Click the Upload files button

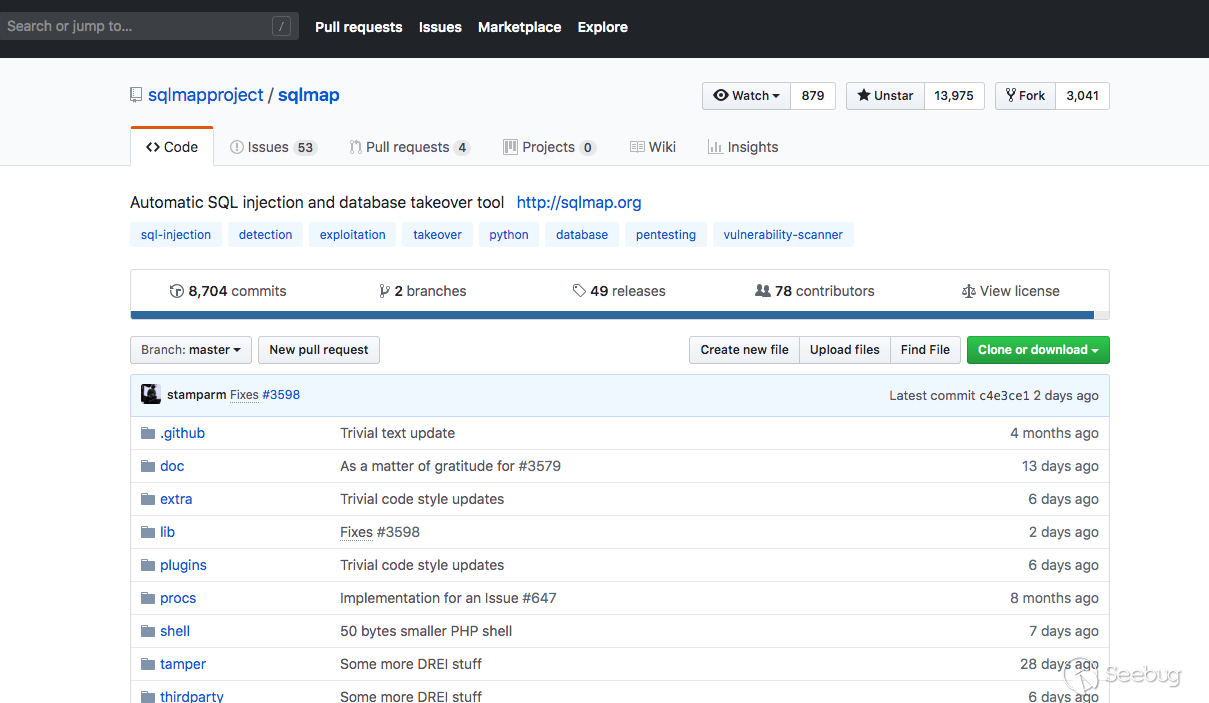(845, 350)
